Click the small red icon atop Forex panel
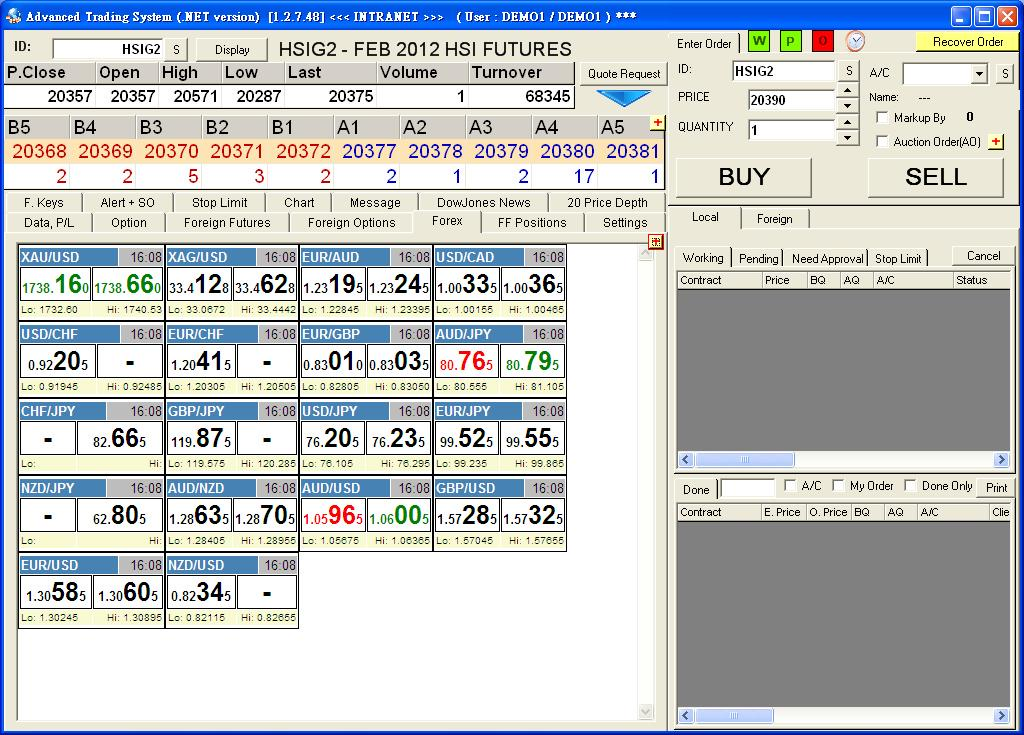Screen dimensions: 1024x735 pos(655,241)
